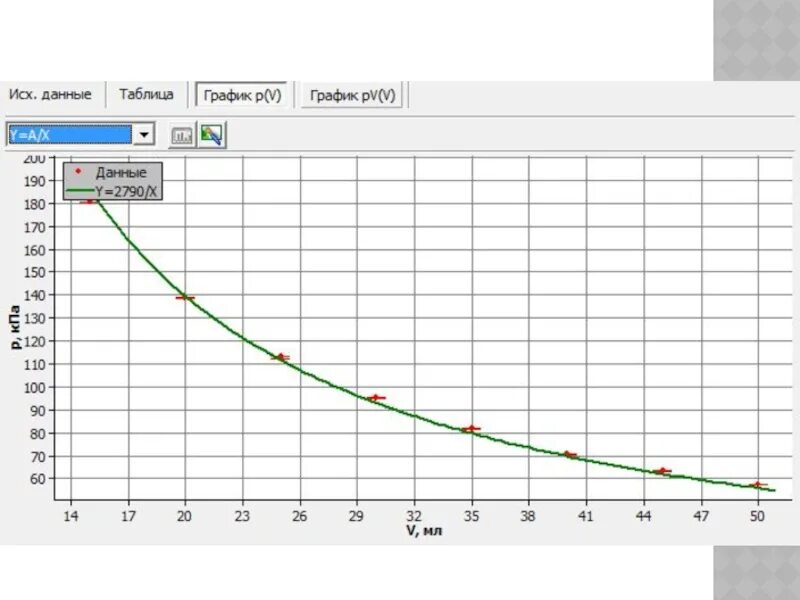Viewport: 800px width, 600px height.
Task: Switch to the Таблица tab
Action: click(x=146, y=95)
